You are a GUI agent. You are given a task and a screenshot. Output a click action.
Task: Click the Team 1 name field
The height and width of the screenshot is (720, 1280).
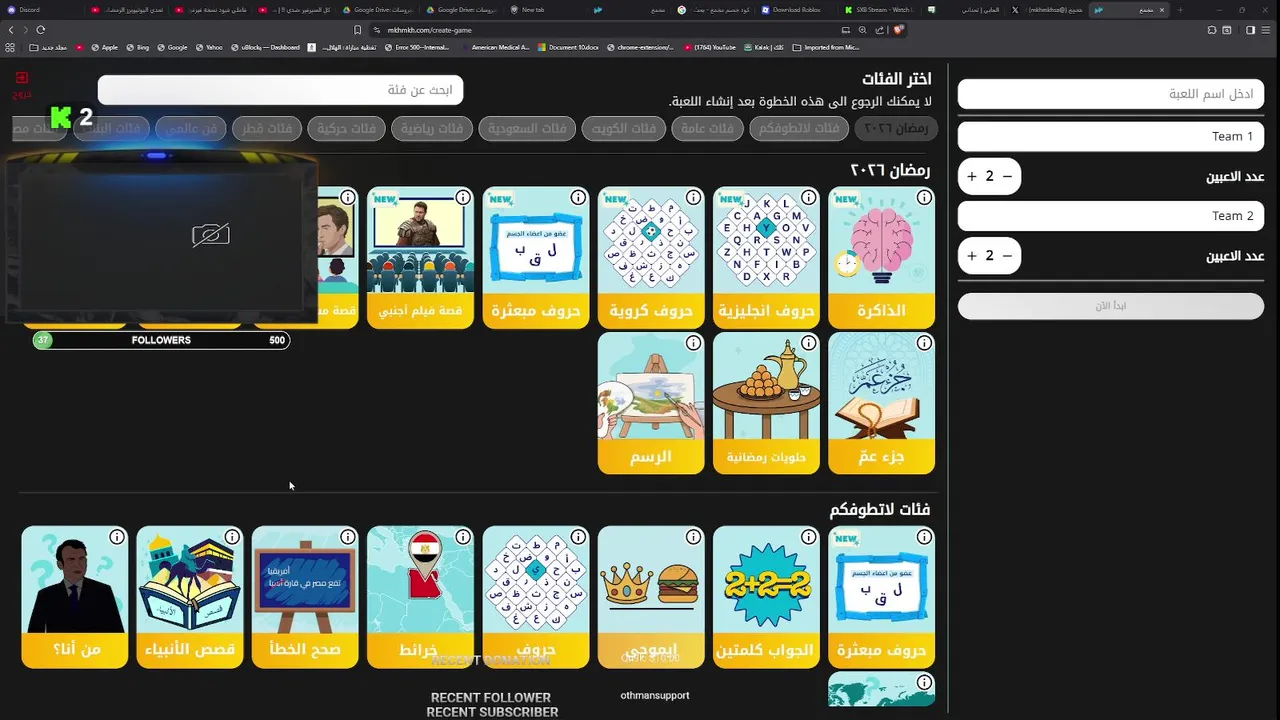coord(1110,136)
